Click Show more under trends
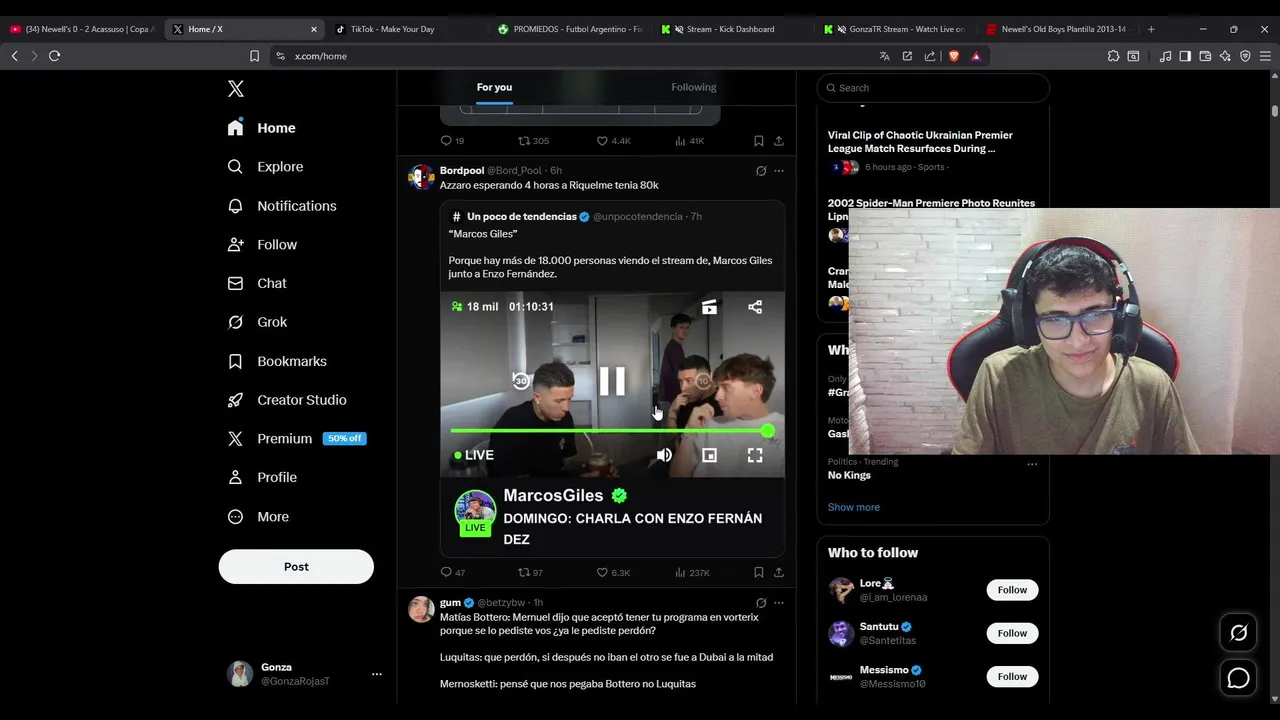Screen dimensions: 1280x720 (854, 507)
